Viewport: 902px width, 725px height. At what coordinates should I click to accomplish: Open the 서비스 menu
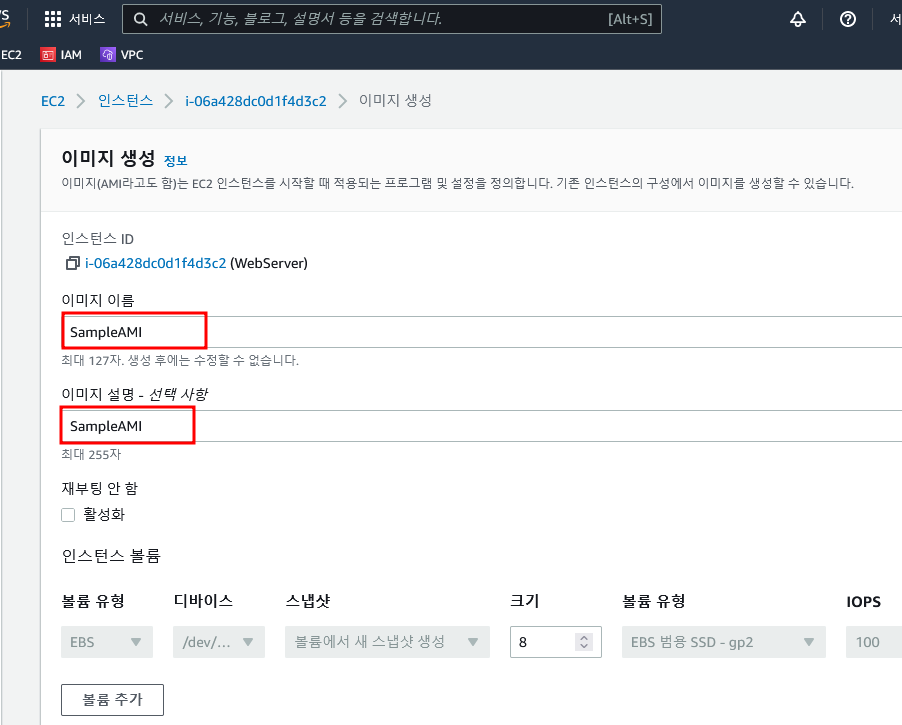(75, 19)
